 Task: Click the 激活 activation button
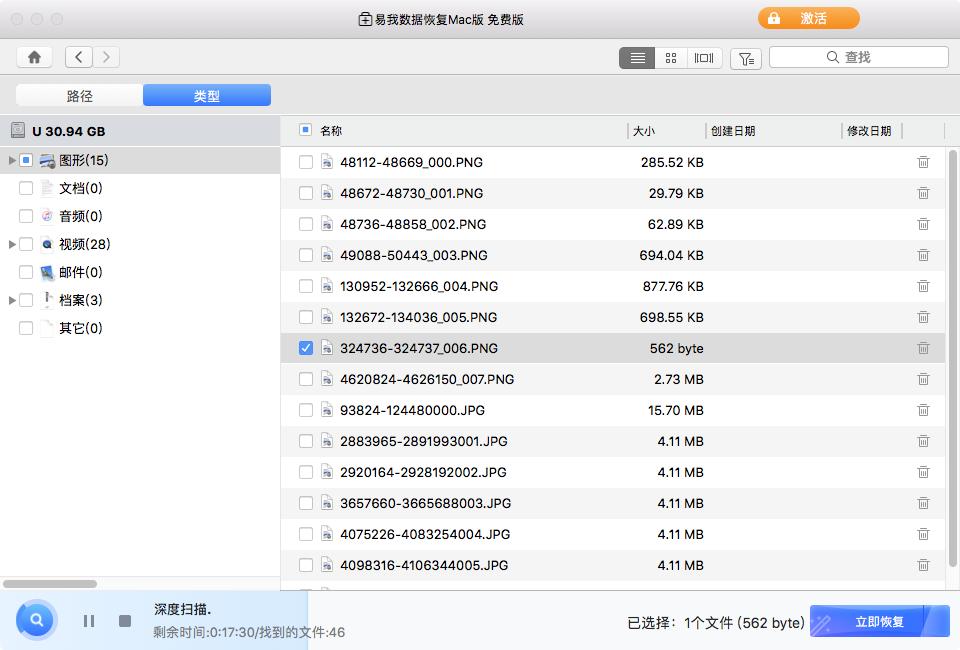tap(808, 18)
